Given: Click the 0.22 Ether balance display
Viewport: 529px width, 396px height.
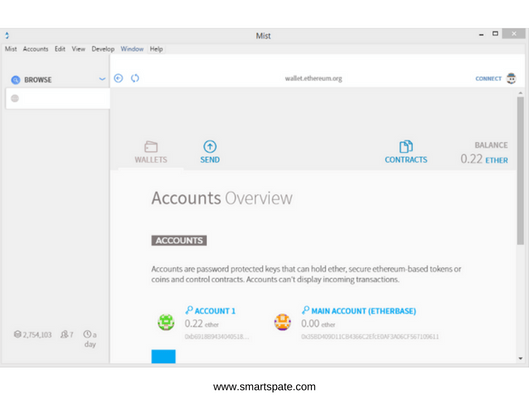Looking at the screenshot, I should click(484, 159).
